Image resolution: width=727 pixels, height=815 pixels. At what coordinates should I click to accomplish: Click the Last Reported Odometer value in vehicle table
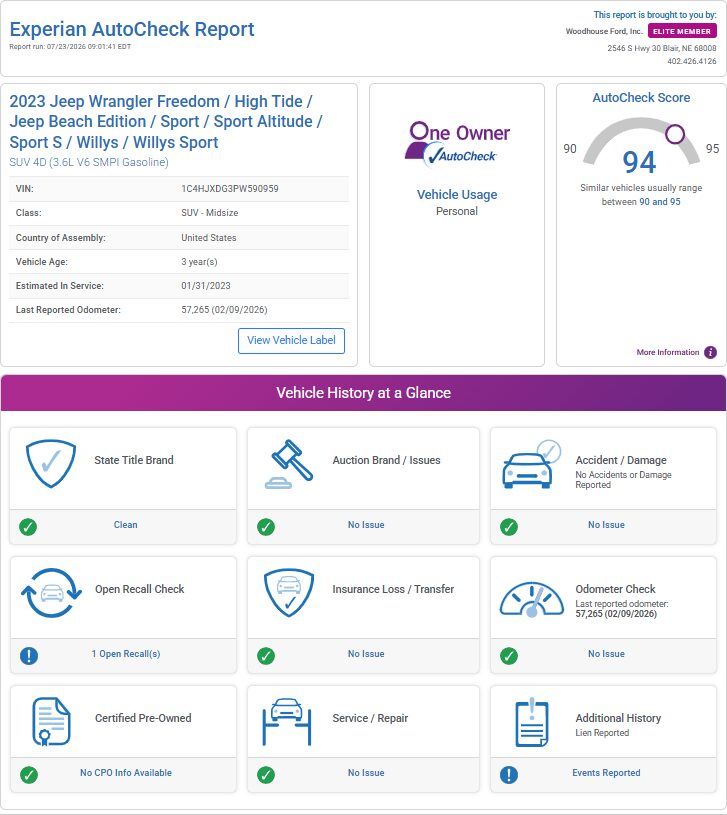(x=224, y=310)
